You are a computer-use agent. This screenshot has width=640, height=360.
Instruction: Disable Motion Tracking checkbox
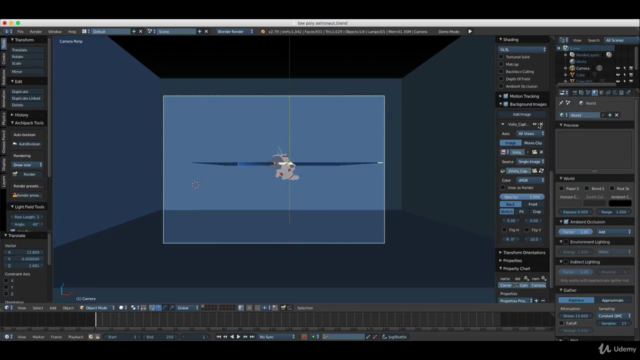point(506,96)
